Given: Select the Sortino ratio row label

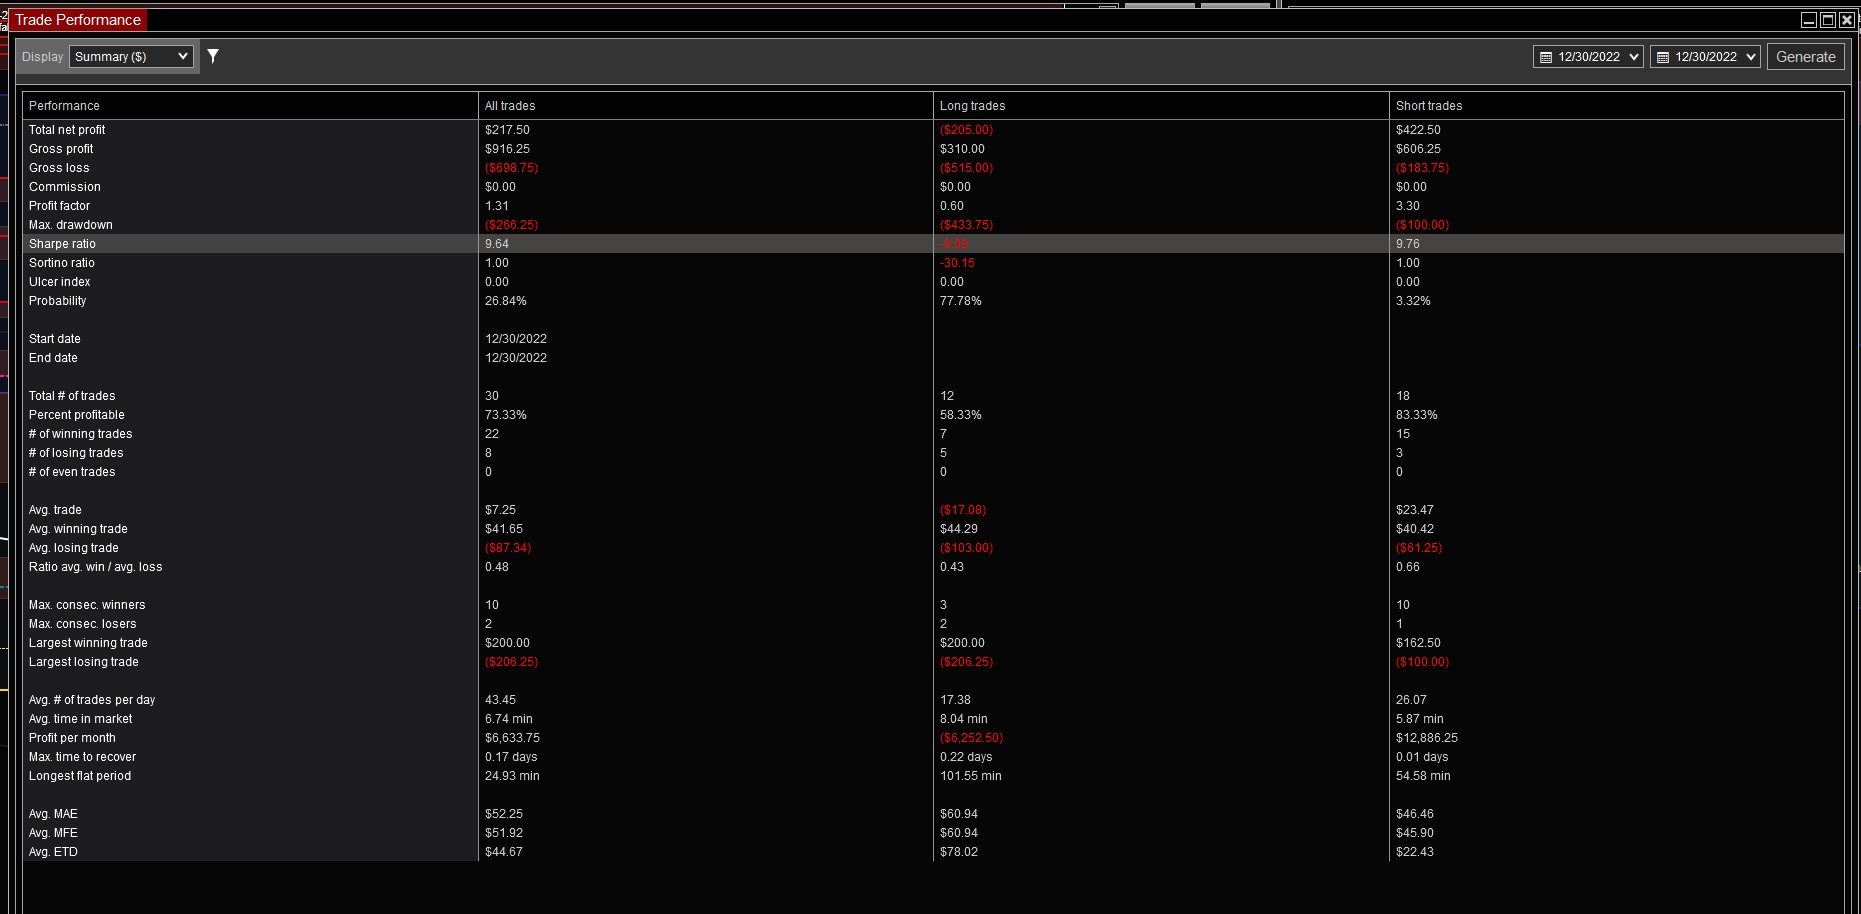Looking at the screenshot, I should coord(62,263).
